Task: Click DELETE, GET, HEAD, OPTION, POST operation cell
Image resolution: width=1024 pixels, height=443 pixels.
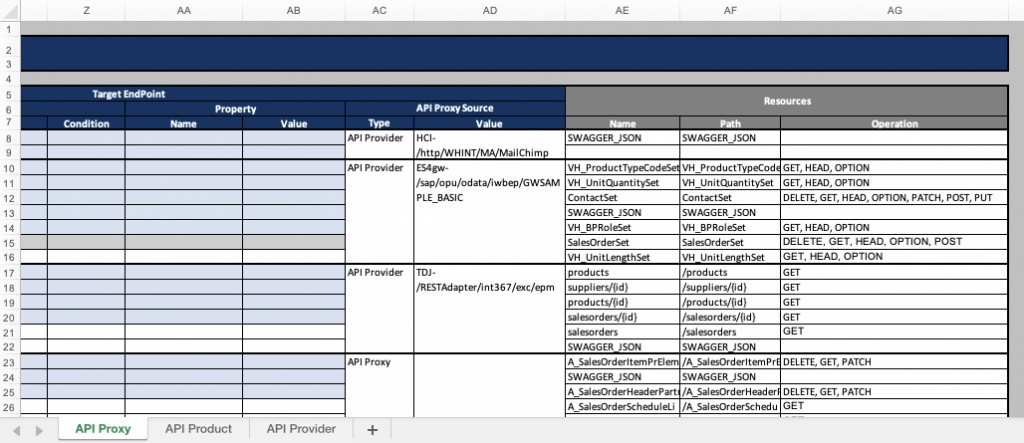Action: coord(894,242)
